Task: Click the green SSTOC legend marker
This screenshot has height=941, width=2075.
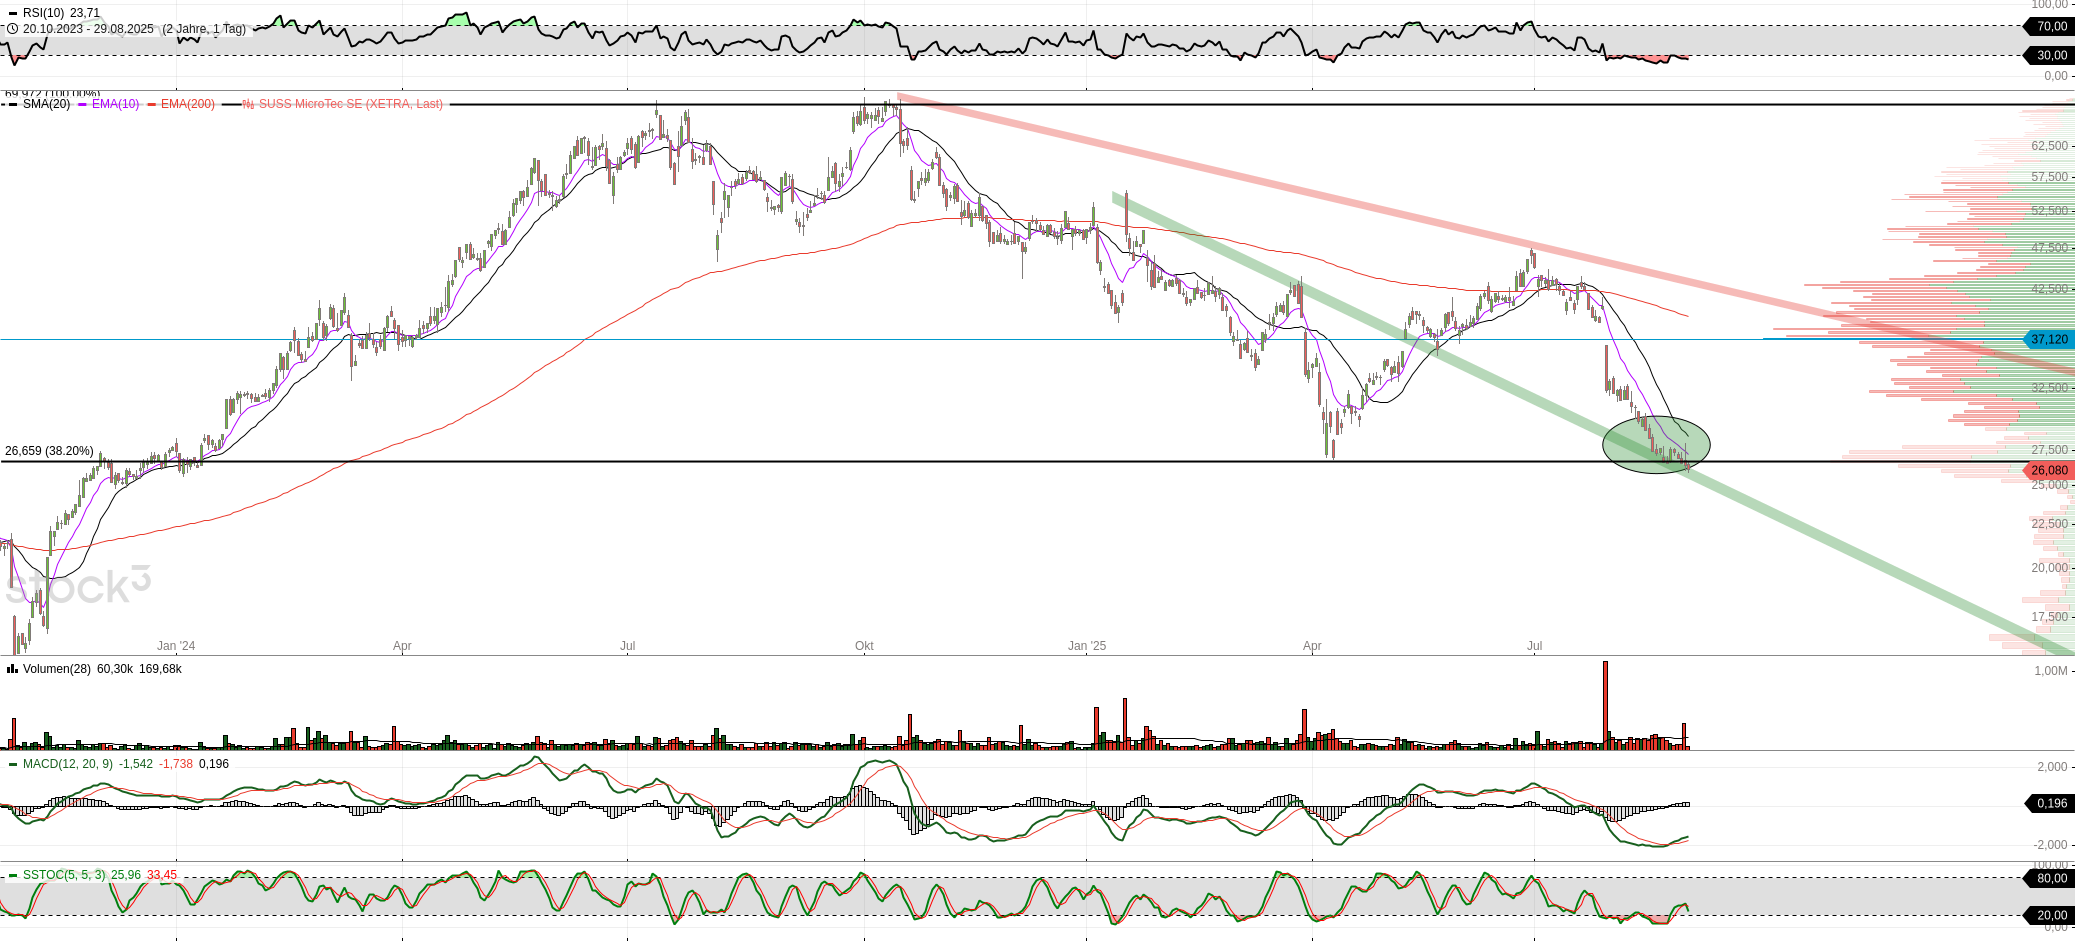Action: (12, 875)
